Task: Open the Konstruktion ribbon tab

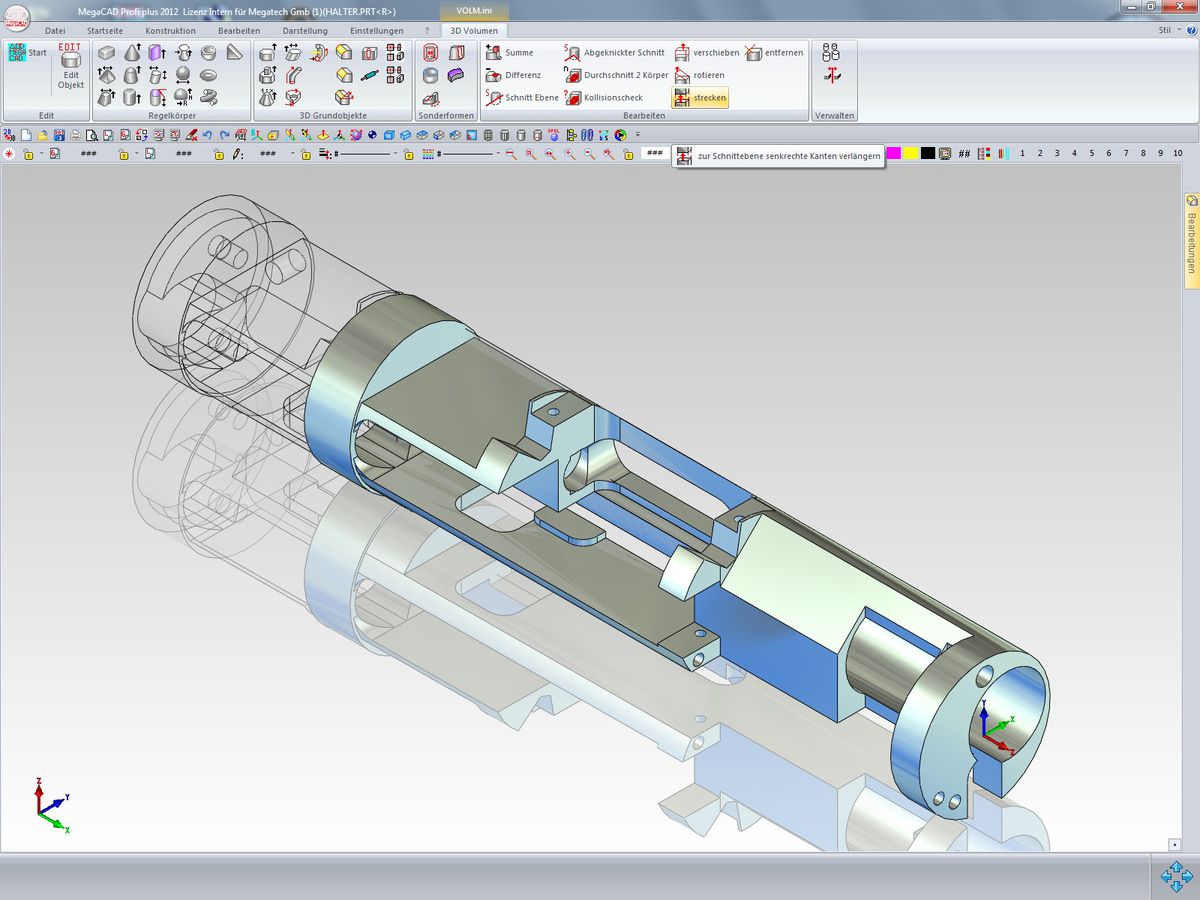Action: 170,31
